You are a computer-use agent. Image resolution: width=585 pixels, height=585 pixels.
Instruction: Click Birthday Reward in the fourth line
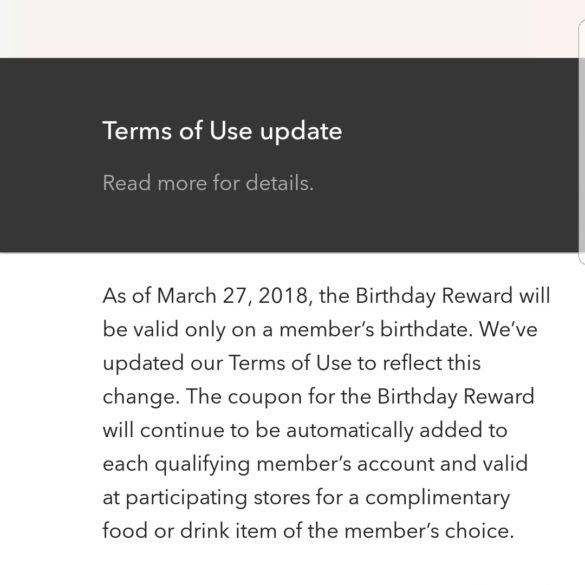click(x=456, y=397)
